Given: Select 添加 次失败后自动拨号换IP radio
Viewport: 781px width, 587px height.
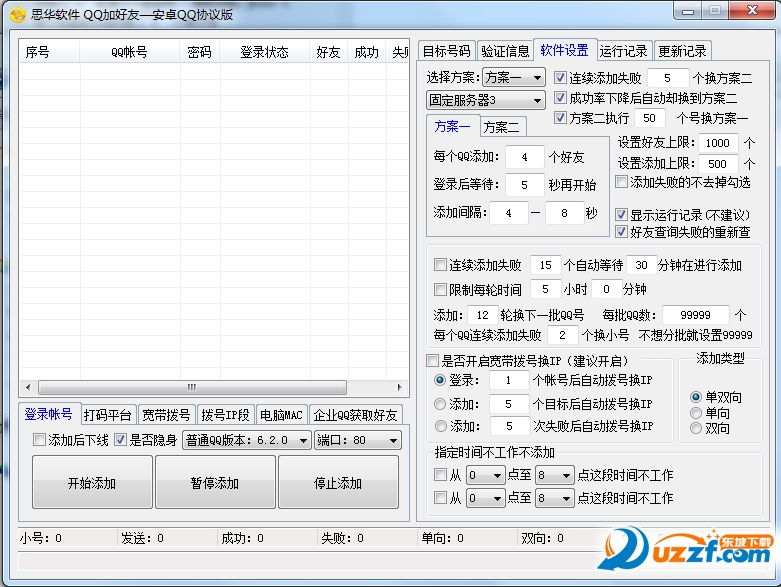Looking at the screenshot, I should pos(440,426).
